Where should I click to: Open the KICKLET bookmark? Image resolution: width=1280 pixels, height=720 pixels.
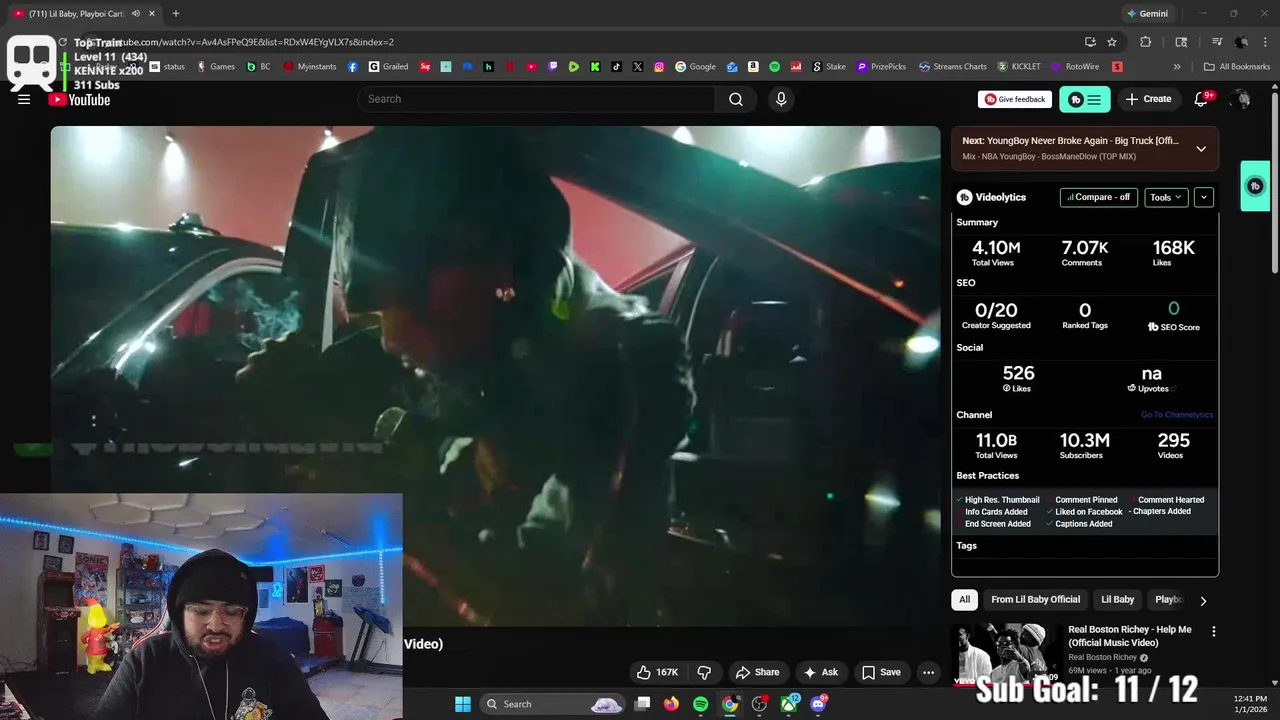coord(1018,67)
